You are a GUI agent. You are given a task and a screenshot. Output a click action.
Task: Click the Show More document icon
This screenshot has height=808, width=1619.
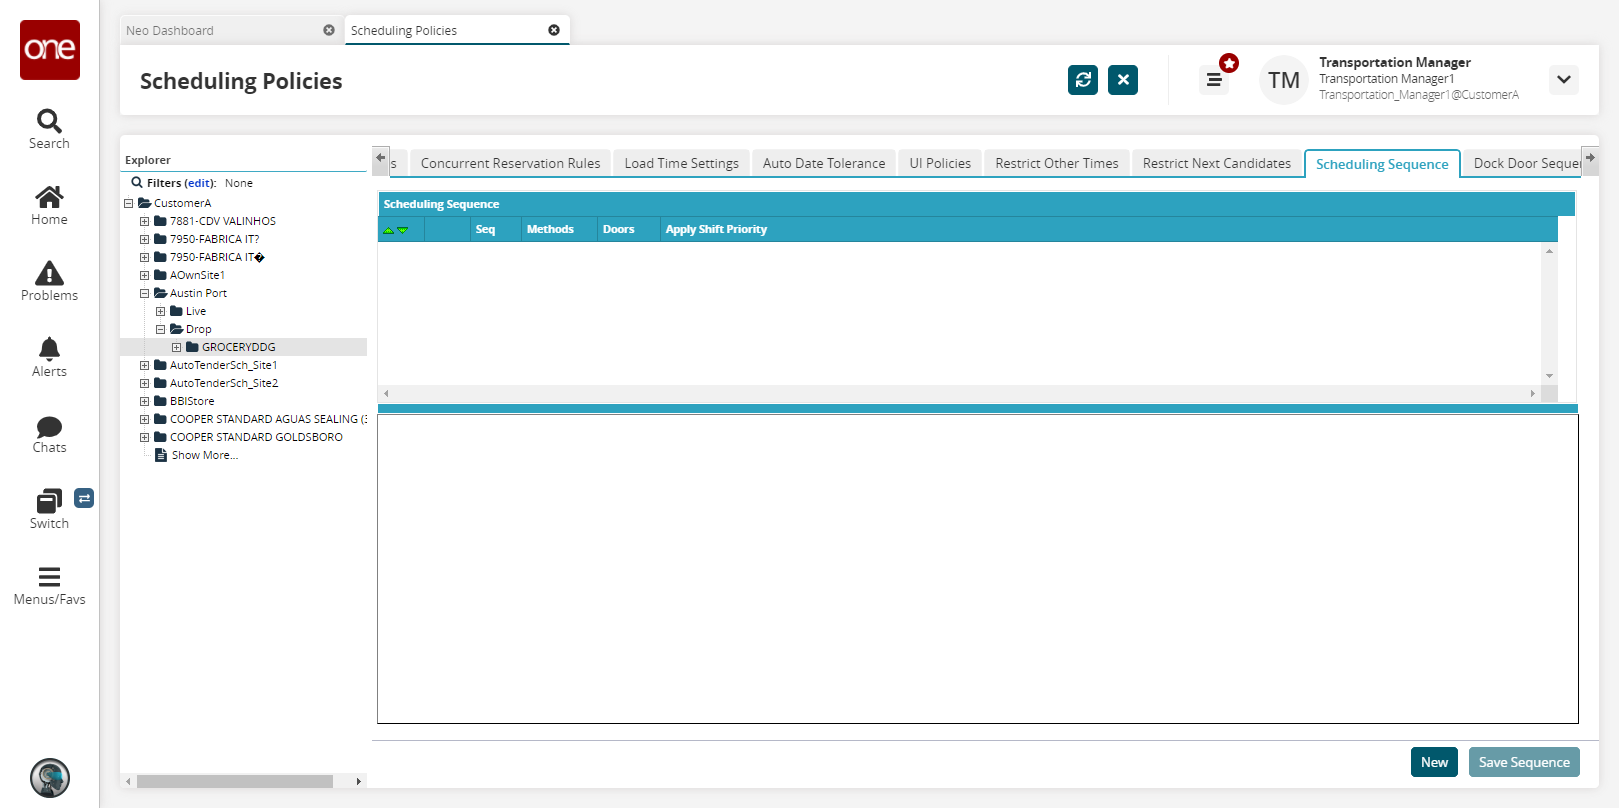161,455
